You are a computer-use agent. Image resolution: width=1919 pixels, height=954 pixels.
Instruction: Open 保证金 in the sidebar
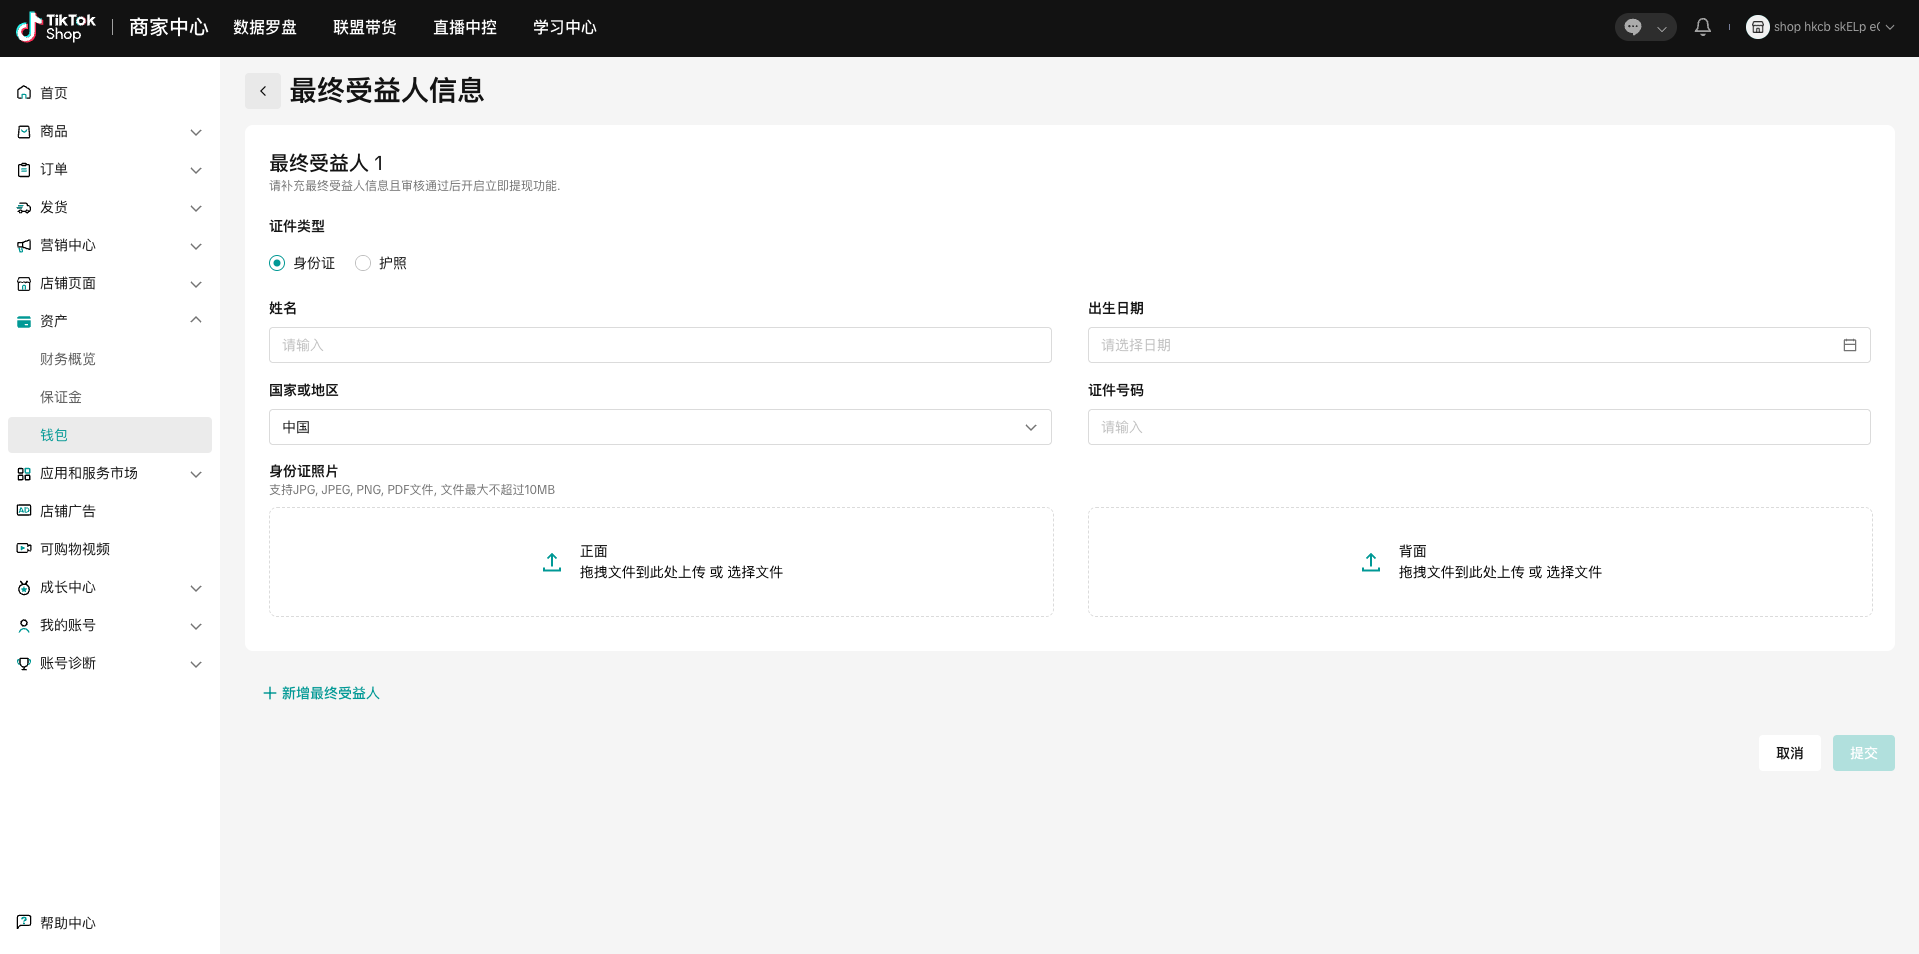coord(61,397)
